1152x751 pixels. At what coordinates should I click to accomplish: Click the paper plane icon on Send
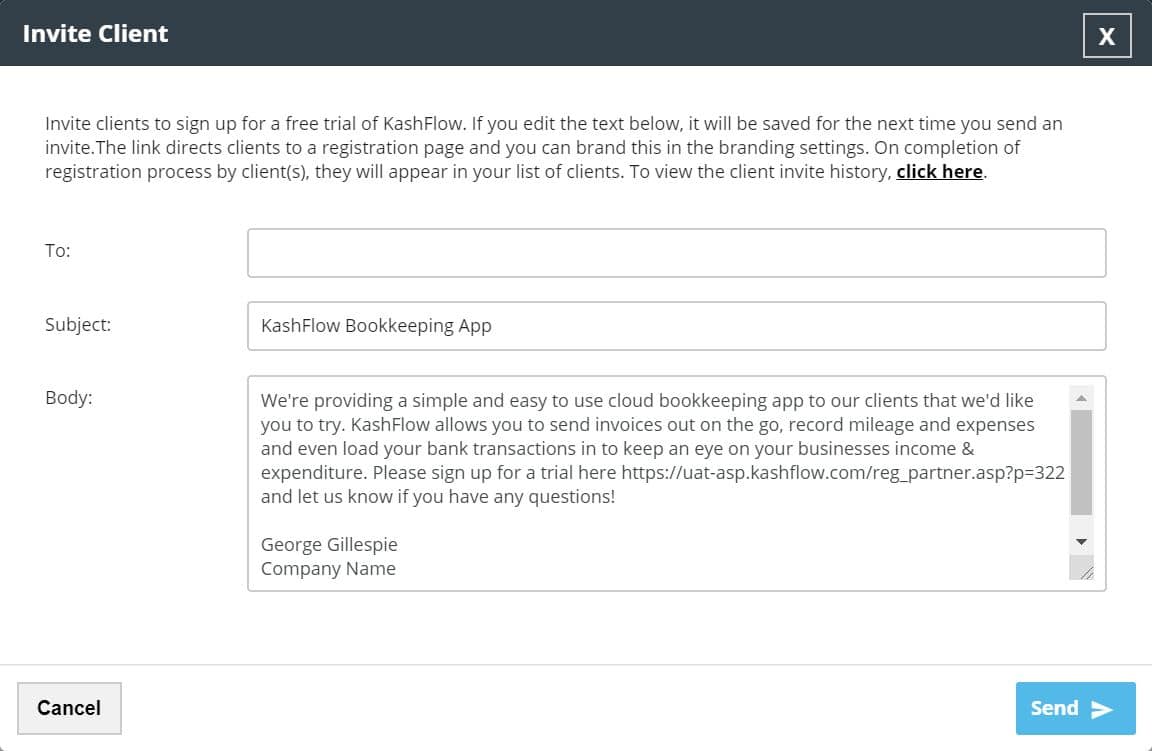pyautogui.click(x=1102, y=709)
